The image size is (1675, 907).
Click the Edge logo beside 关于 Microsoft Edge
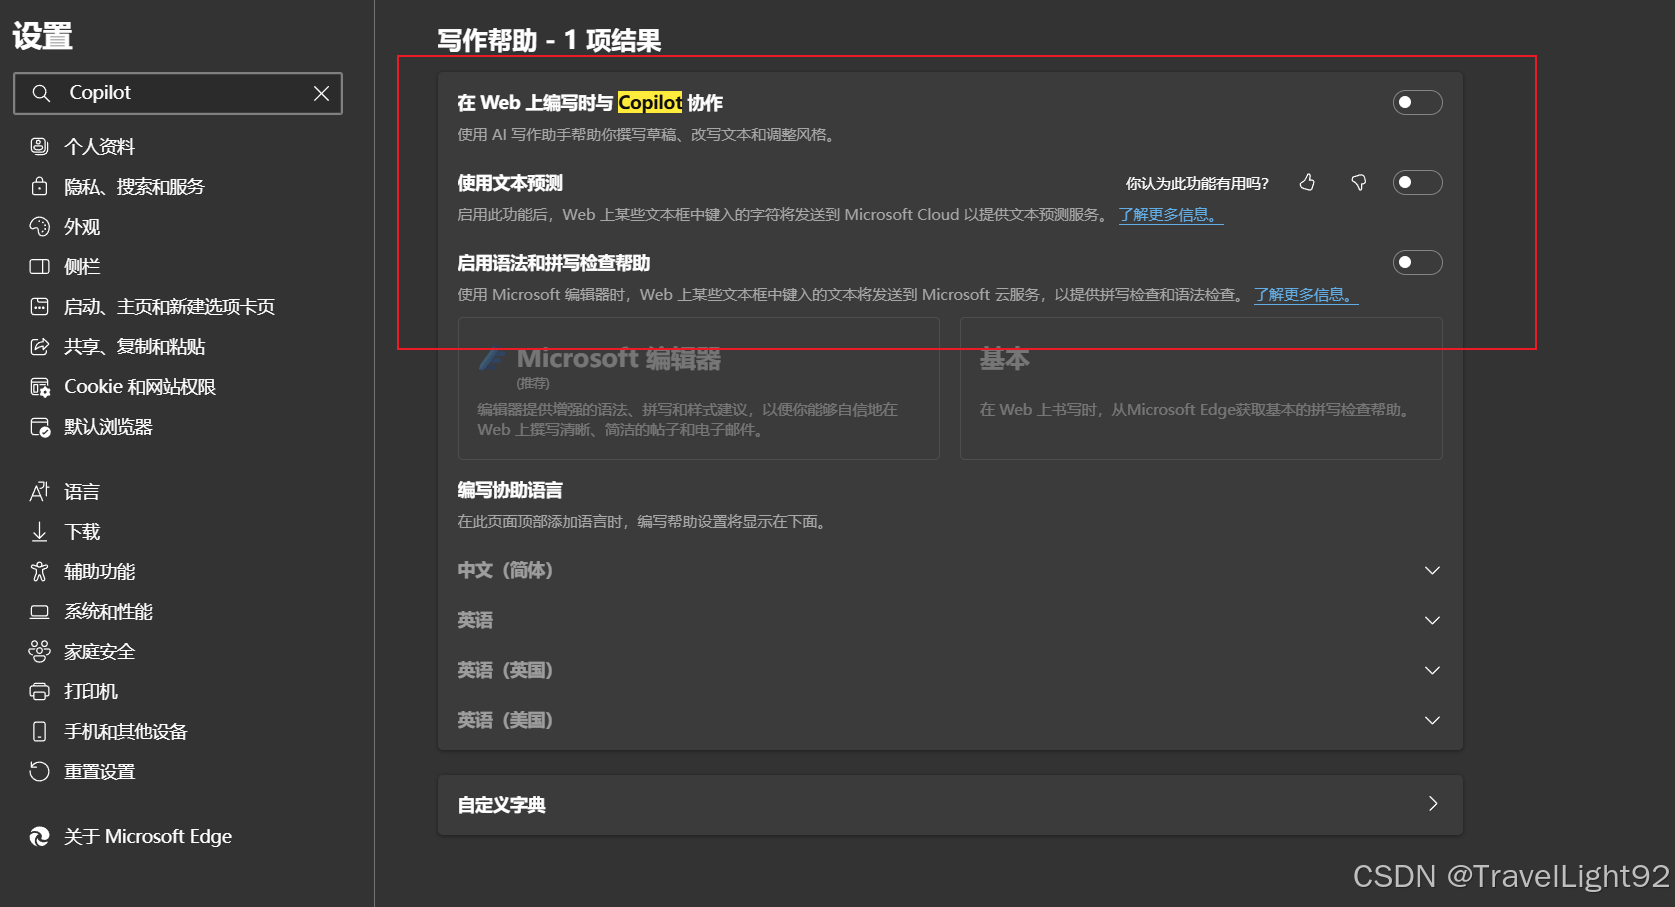(39, 836)
